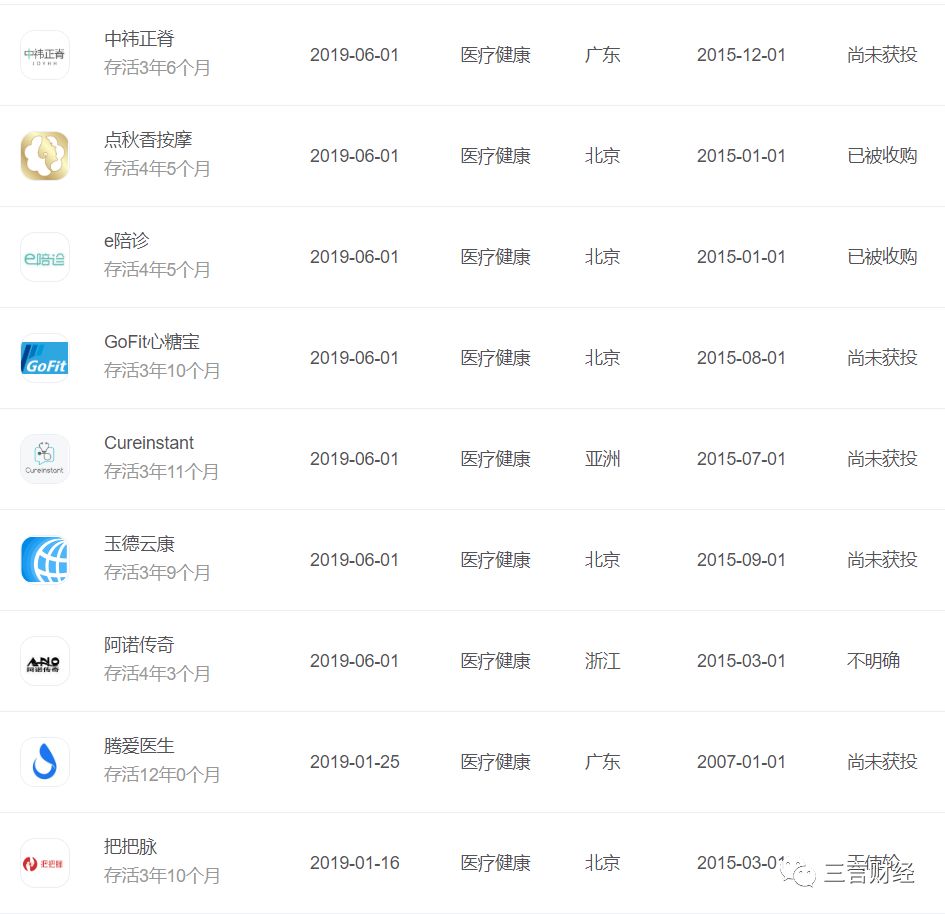Click the 阿诺传奇 company name
This screenshot has height=914, width=945.
139,645
